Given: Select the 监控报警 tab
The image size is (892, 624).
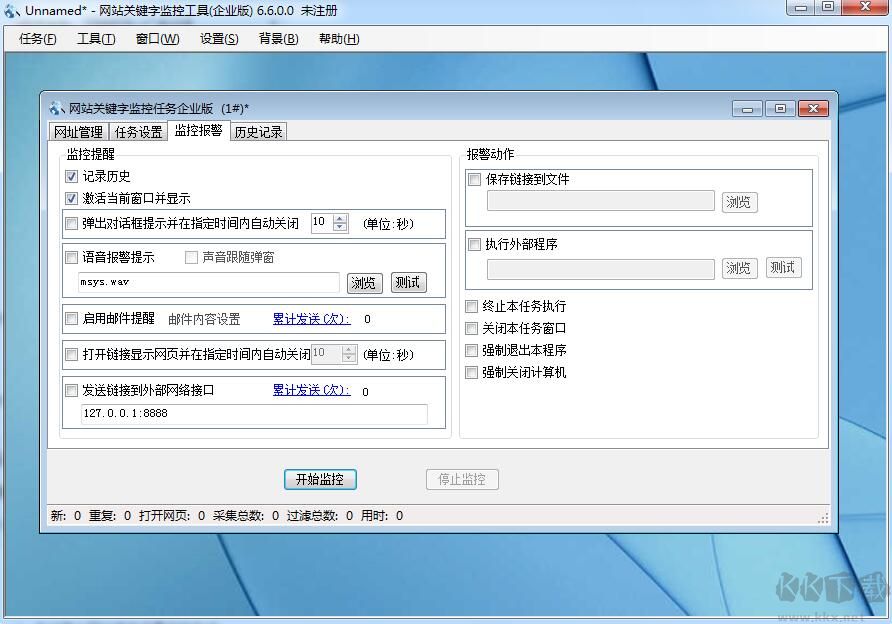Looking at the screenshot, I should (198, 130).
